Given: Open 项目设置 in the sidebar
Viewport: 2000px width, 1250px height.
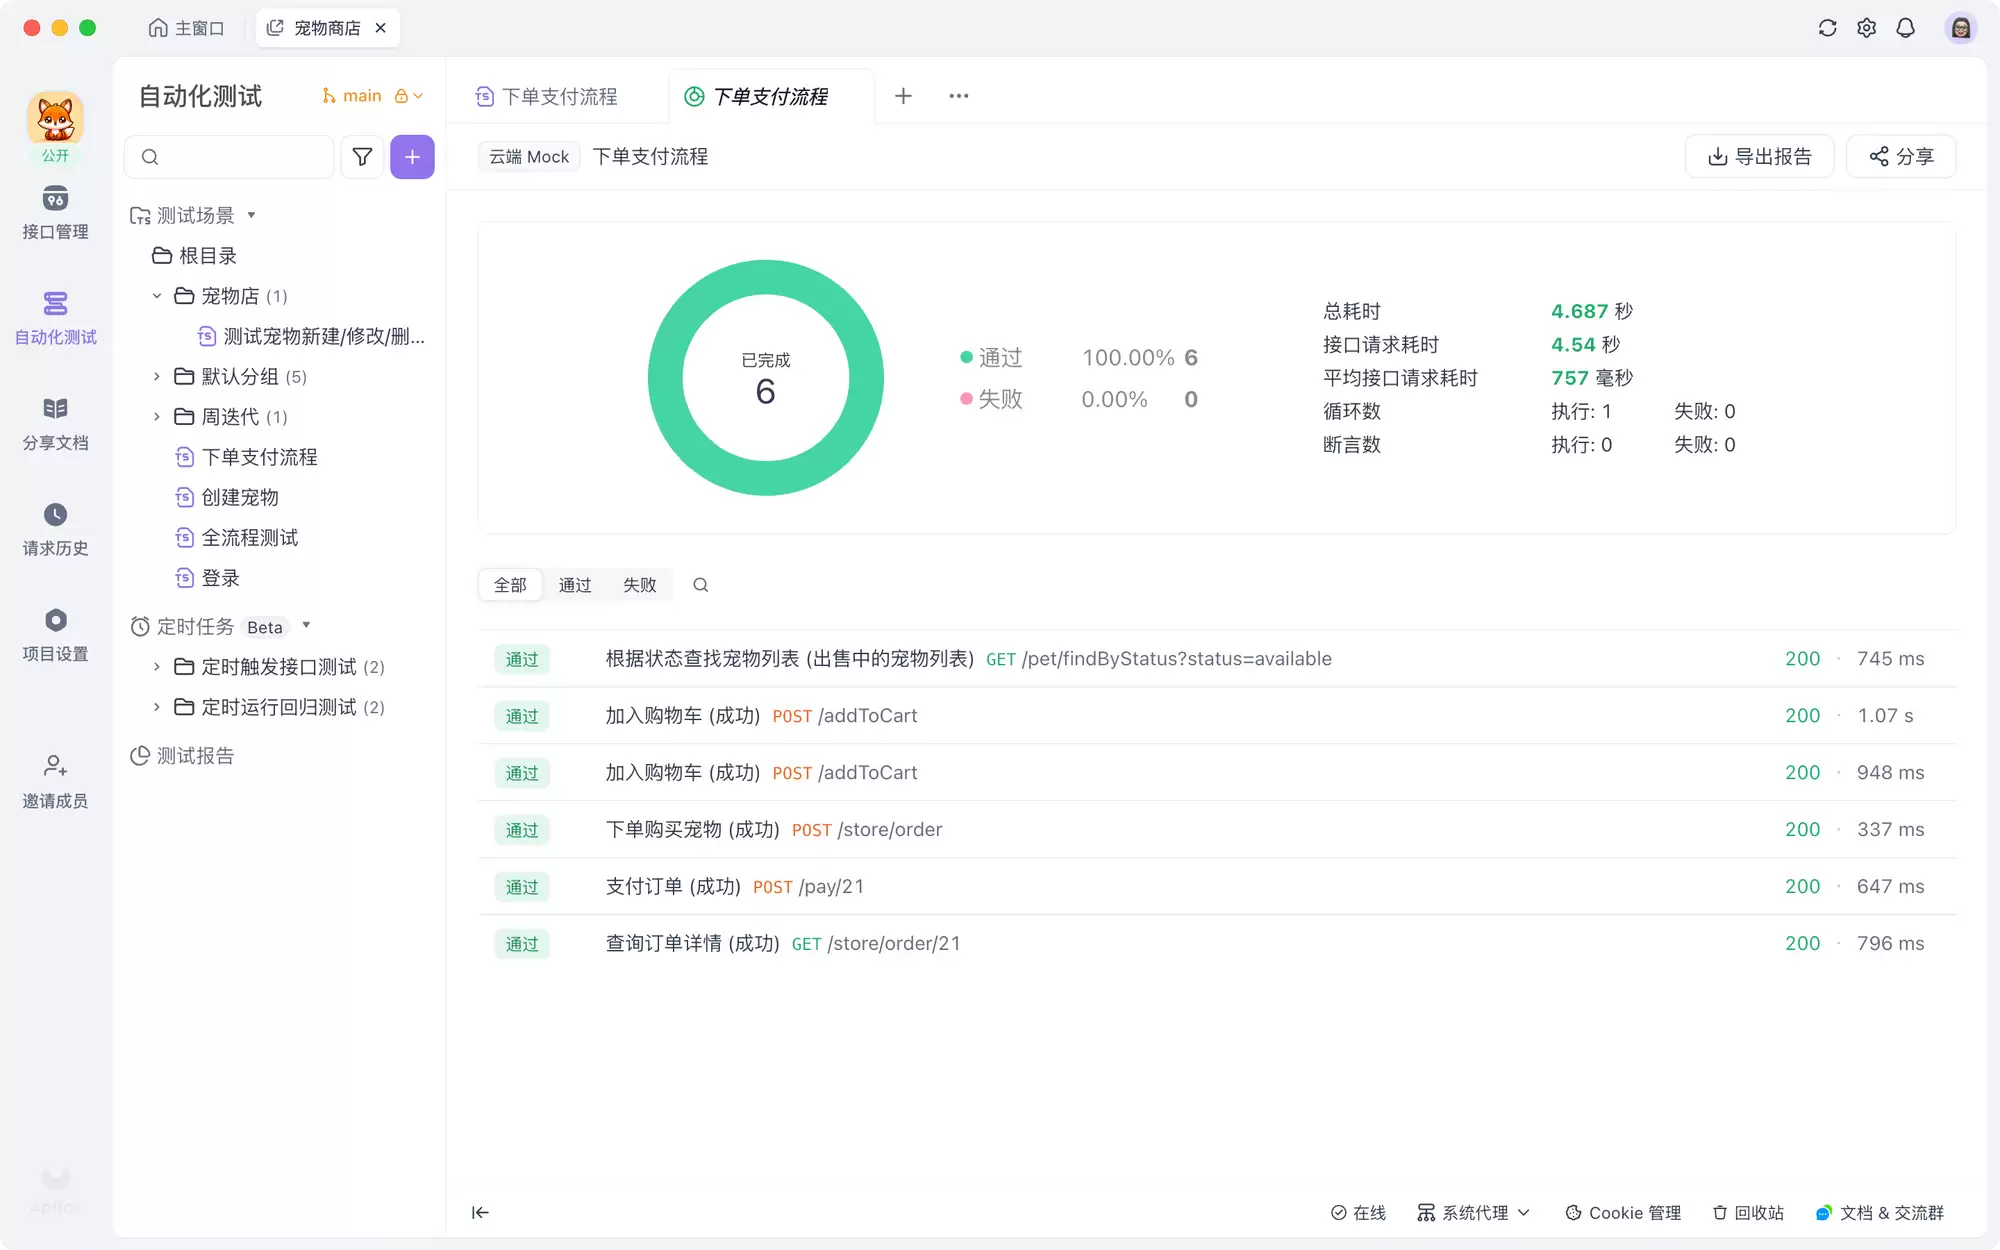Looking at the screenshot, I should click(55, 635).
